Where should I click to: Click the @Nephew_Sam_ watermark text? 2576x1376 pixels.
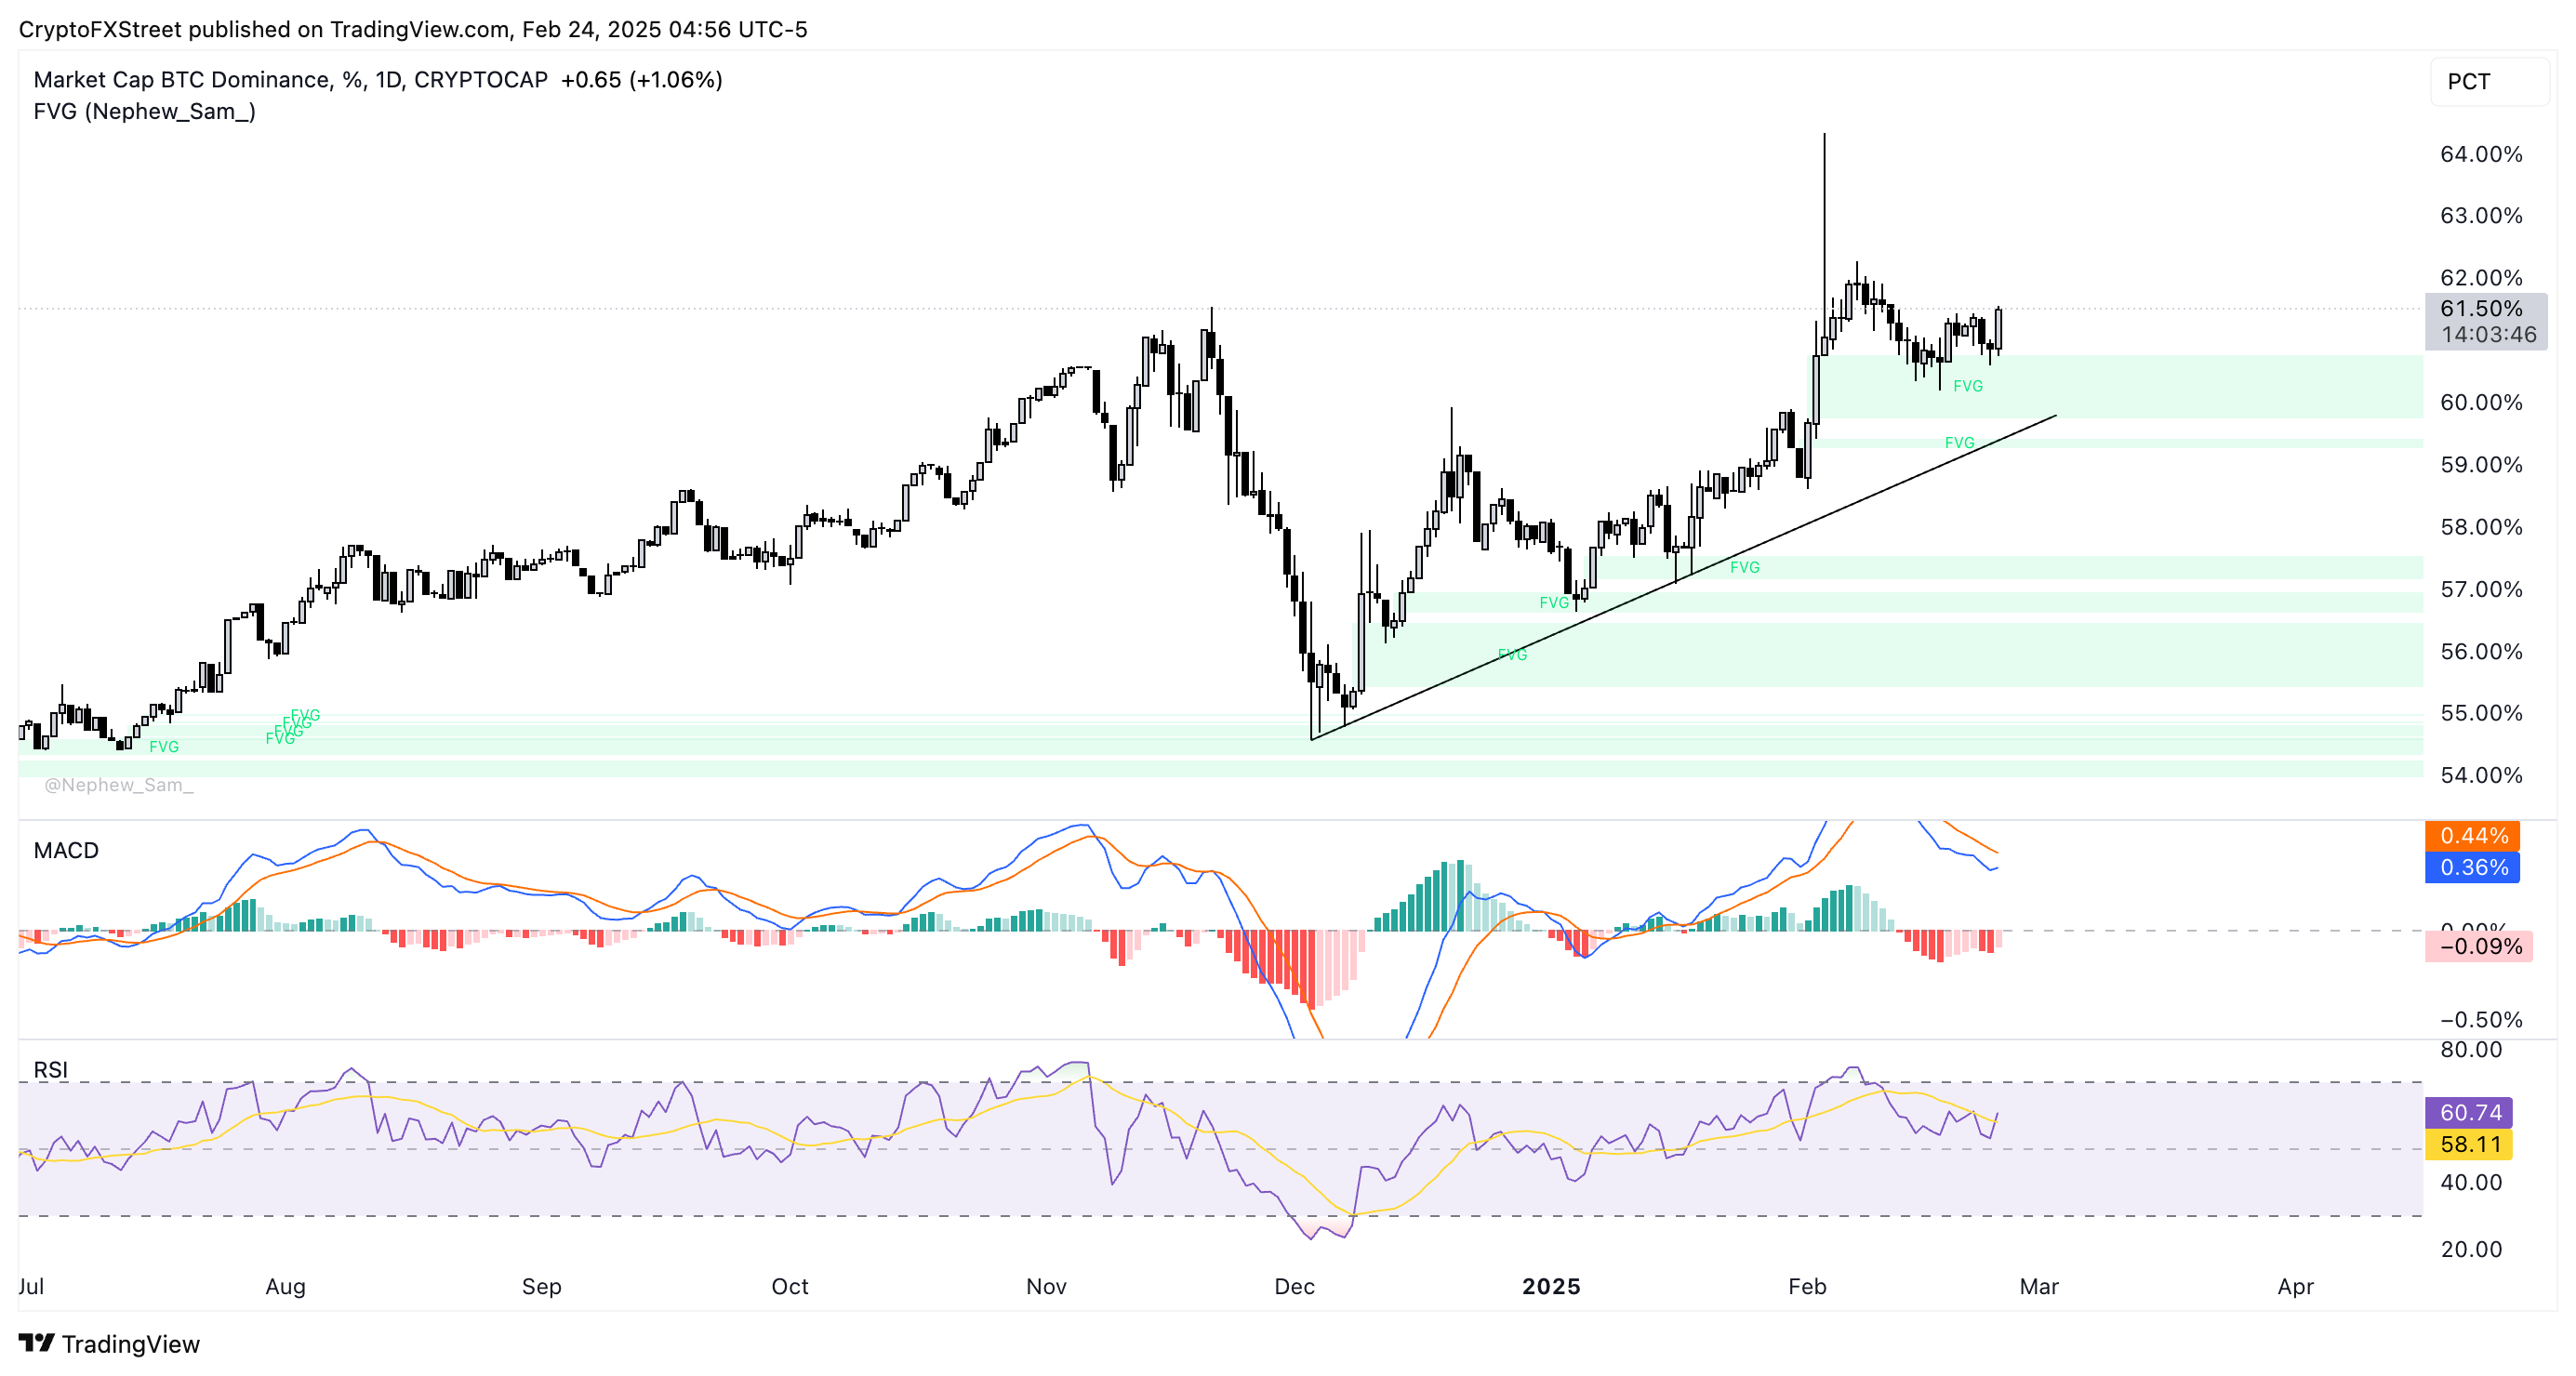118,785
